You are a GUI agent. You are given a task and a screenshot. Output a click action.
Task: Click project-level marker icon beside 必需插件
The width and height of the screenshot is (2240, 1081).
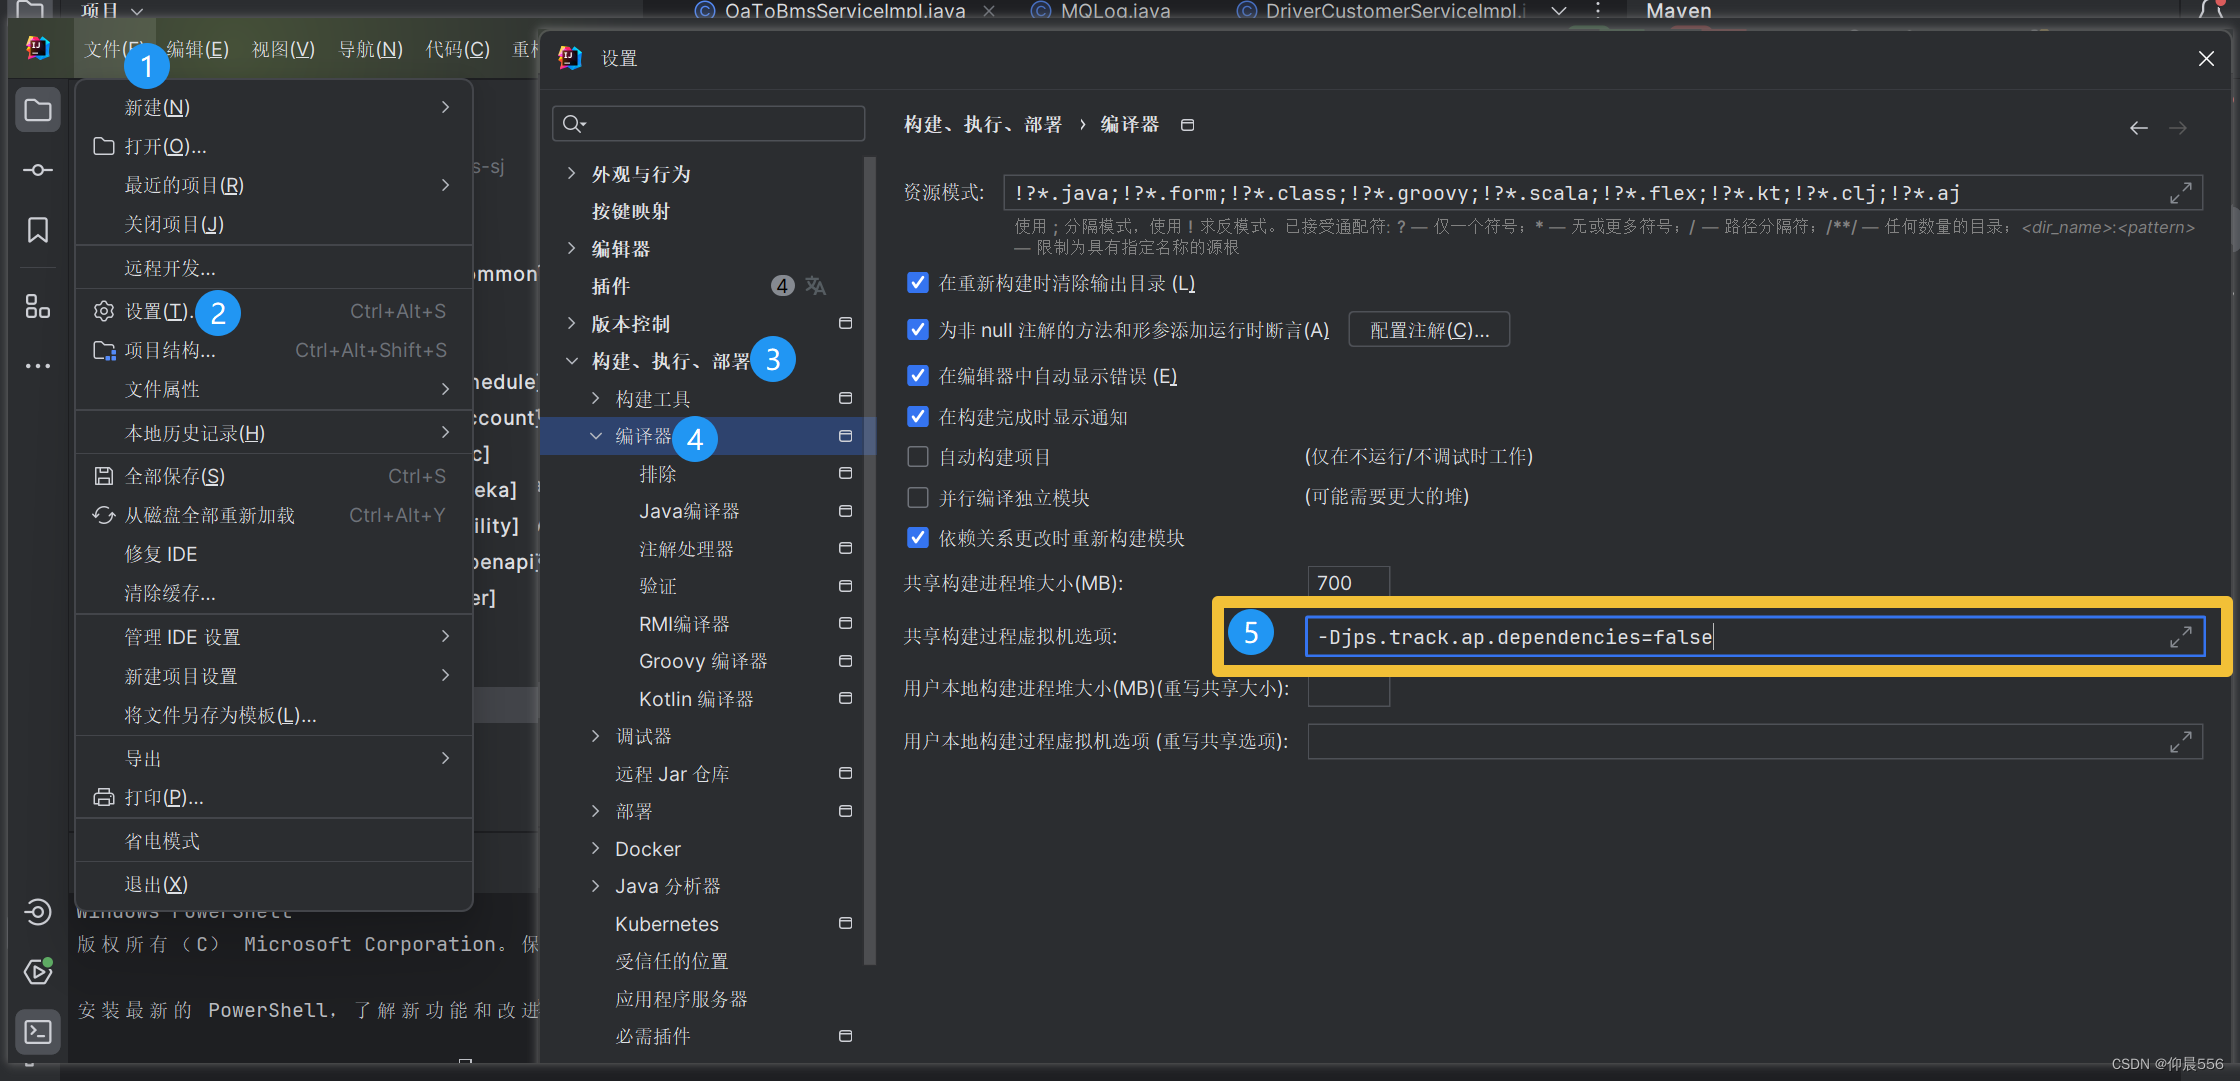[845, 1036]
